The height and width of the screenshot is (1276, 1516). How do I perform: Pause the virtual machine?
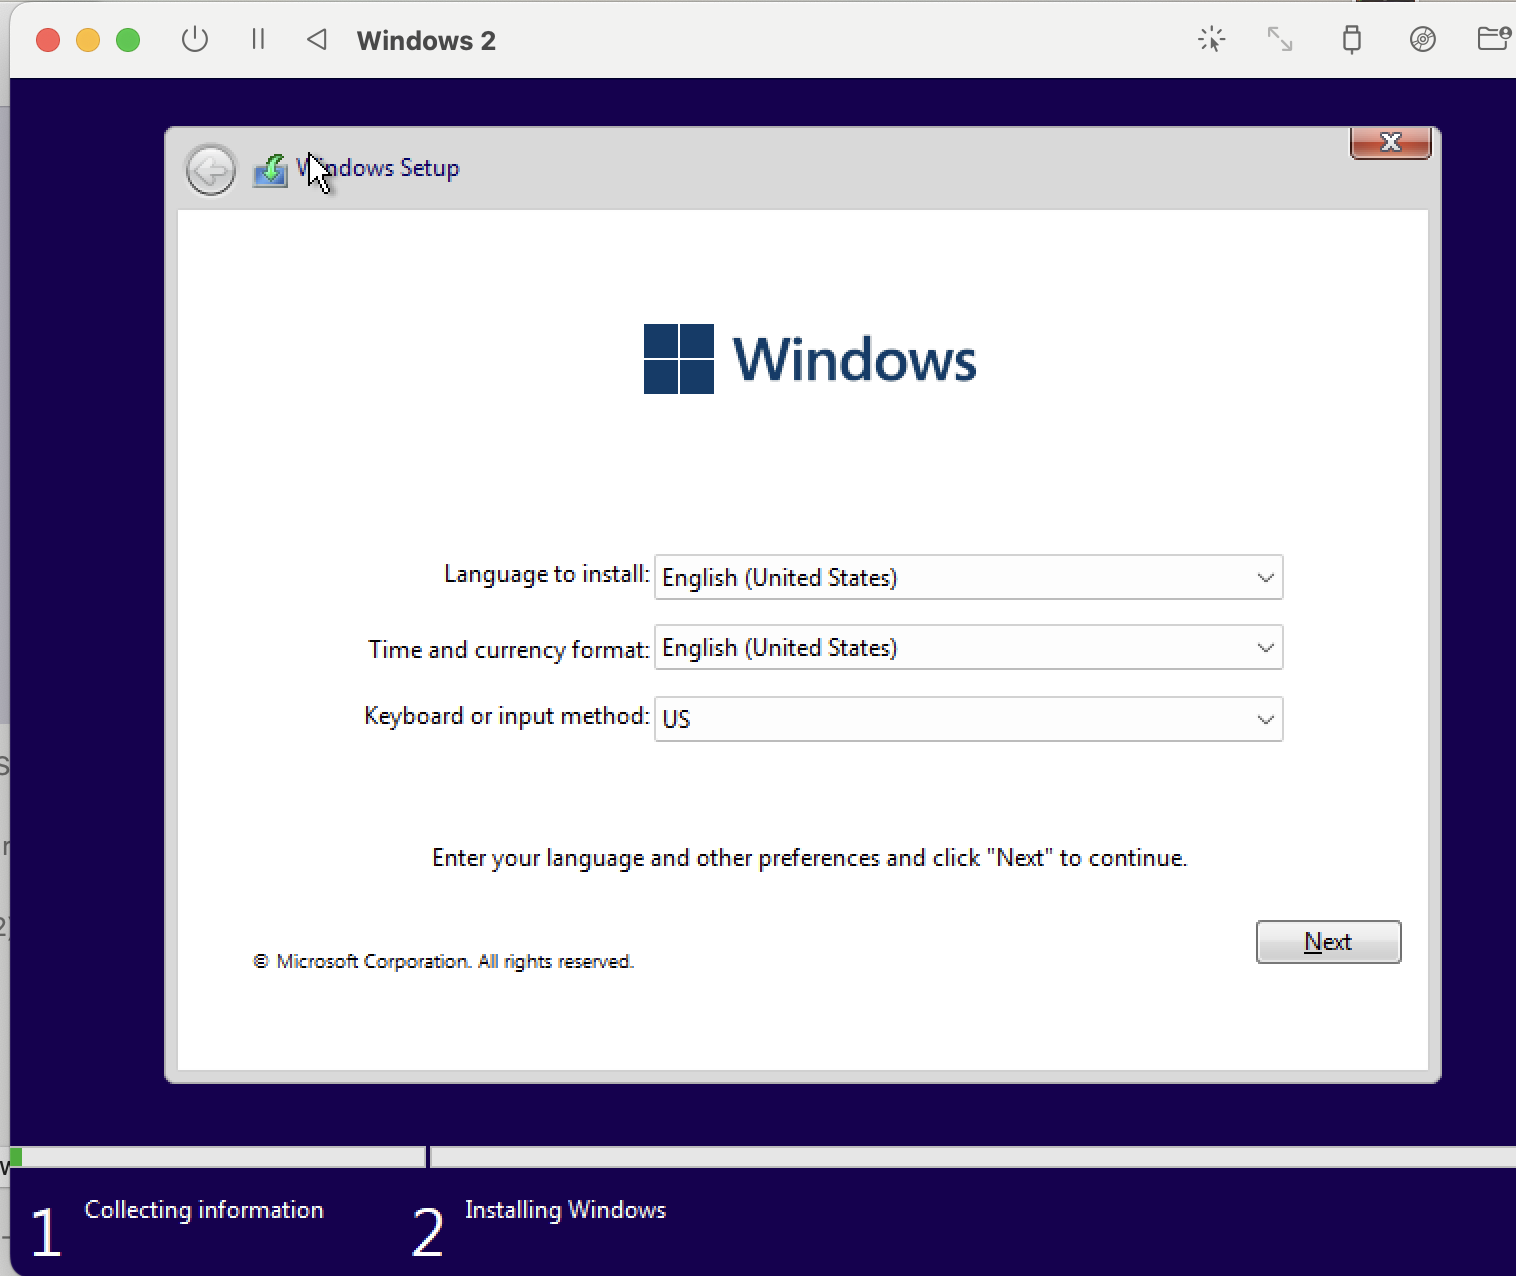click(258, 40)
